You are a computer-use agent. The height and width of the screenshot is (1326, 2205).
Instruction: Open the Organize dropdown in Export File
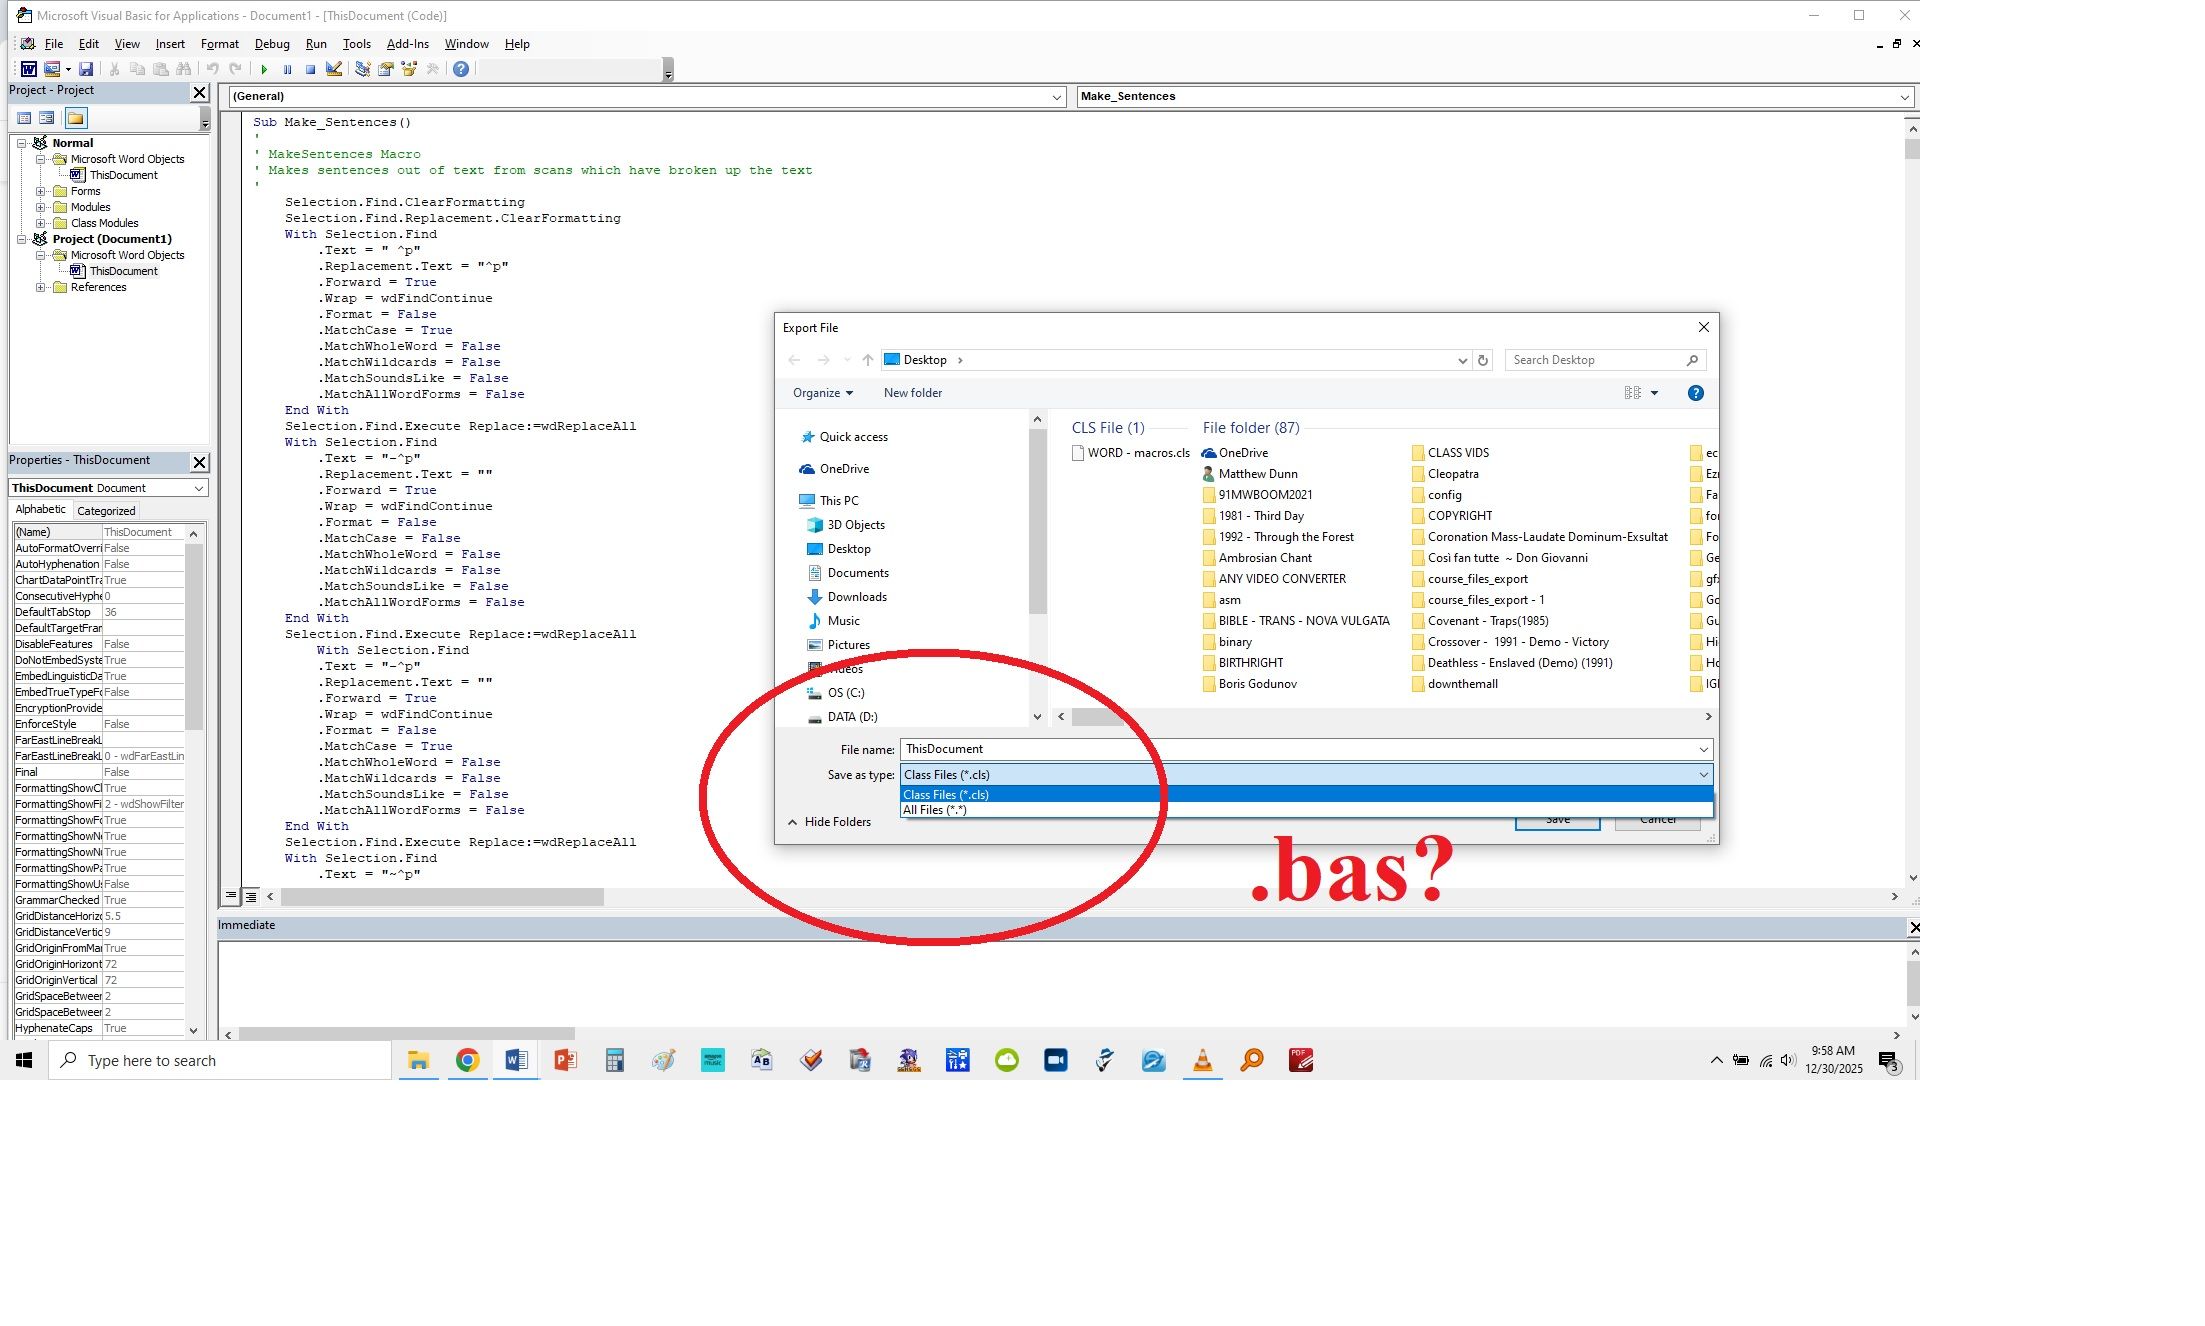tap(821, 393)
